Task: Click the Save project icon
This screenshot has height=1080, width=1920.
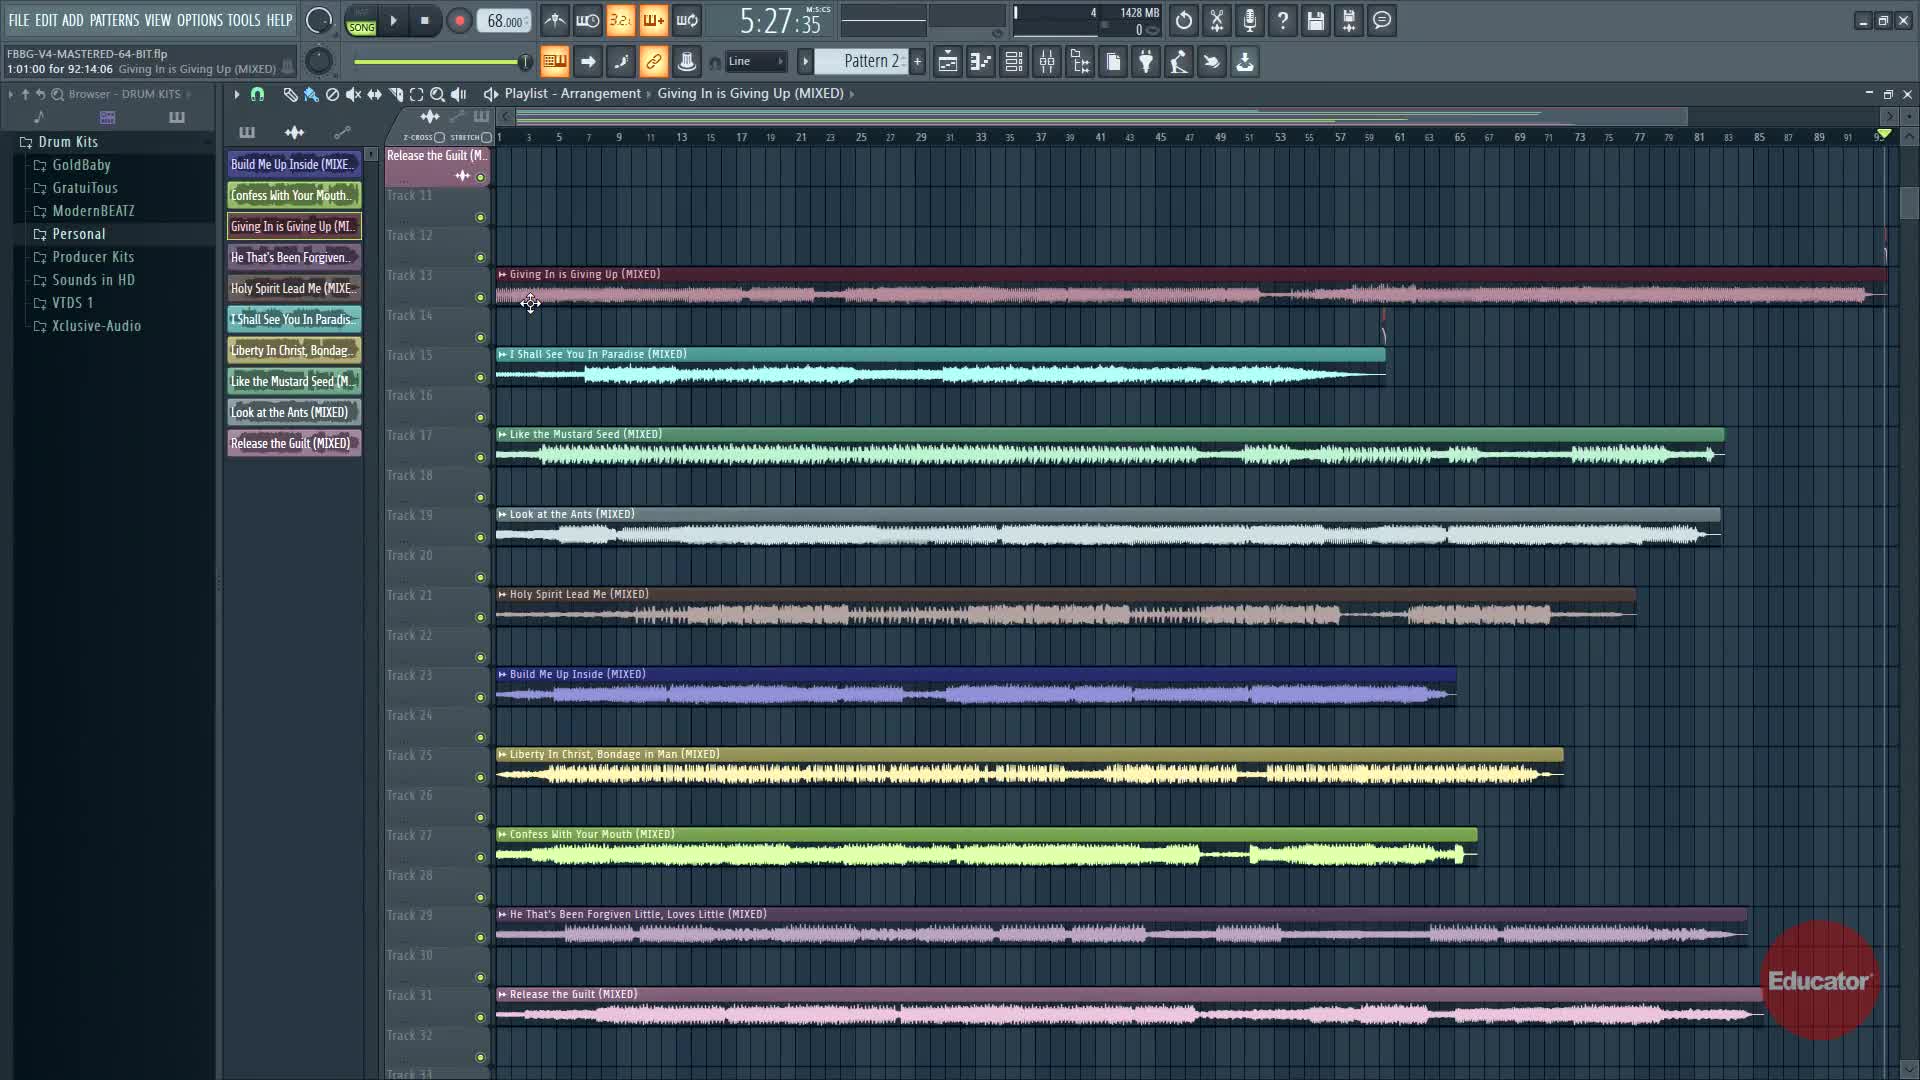Action: pyautogui.click(x=1315, y=20)
